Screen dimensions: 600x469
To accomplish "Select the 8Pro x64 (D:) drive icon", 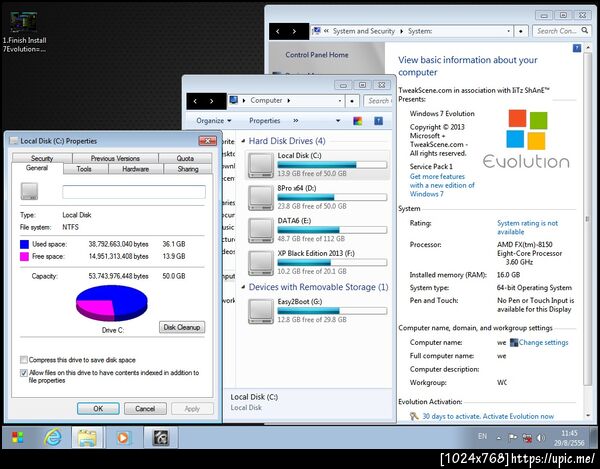I will (x=261, y=198).
